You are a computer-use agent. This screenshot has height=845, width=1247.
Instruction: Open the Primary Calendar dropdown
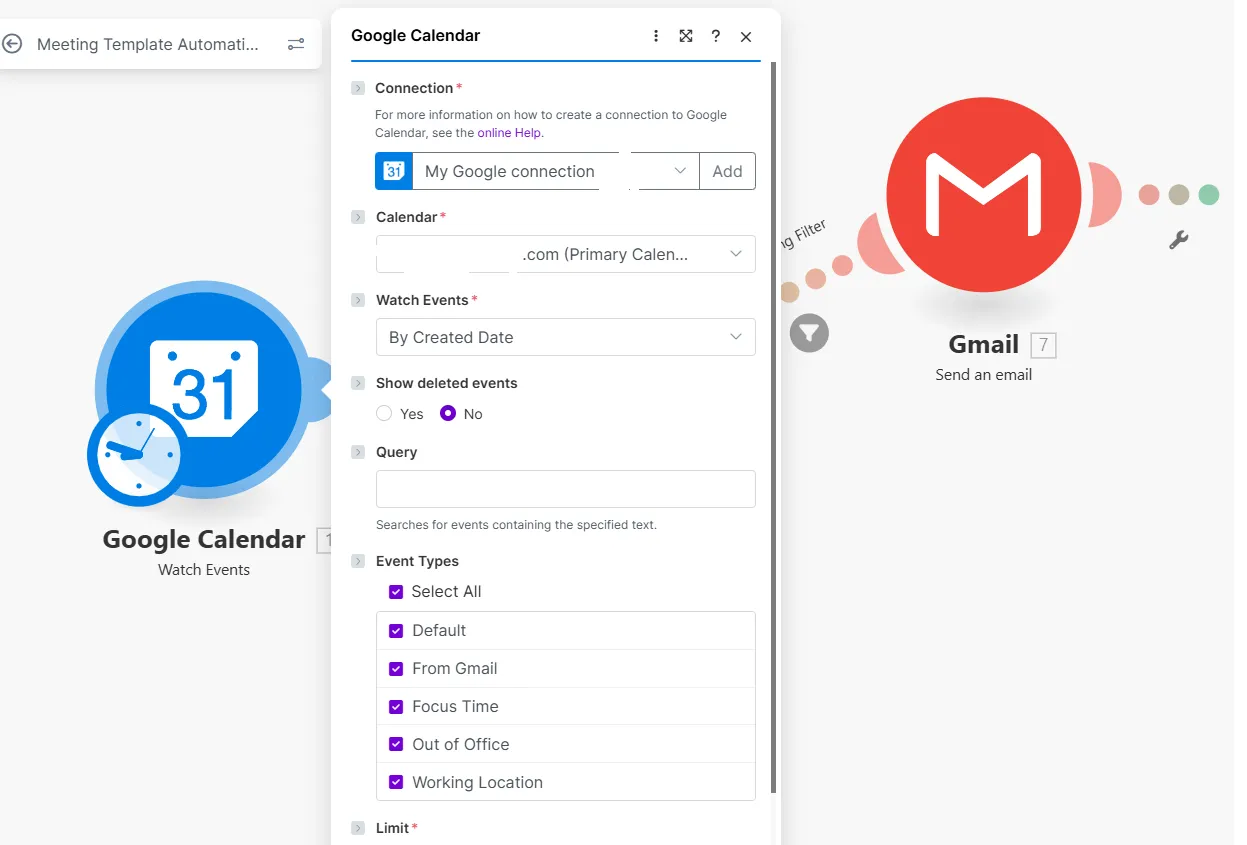click(x=566, y=254)
